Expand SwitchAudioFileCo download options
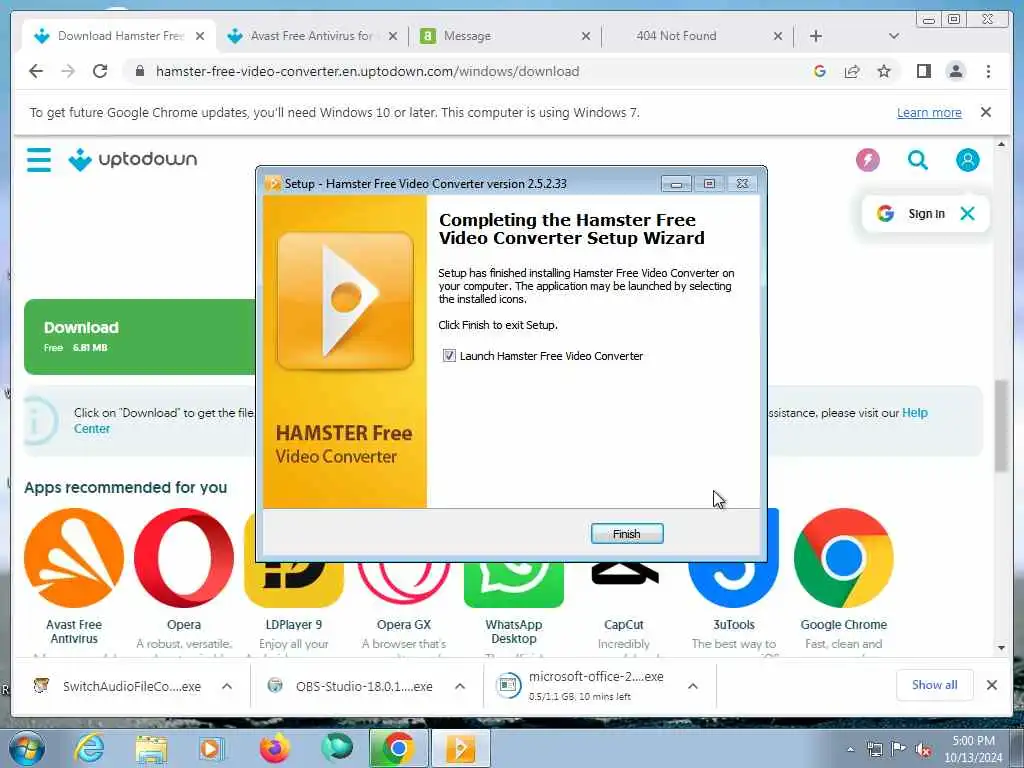 [x=227, y=686]
